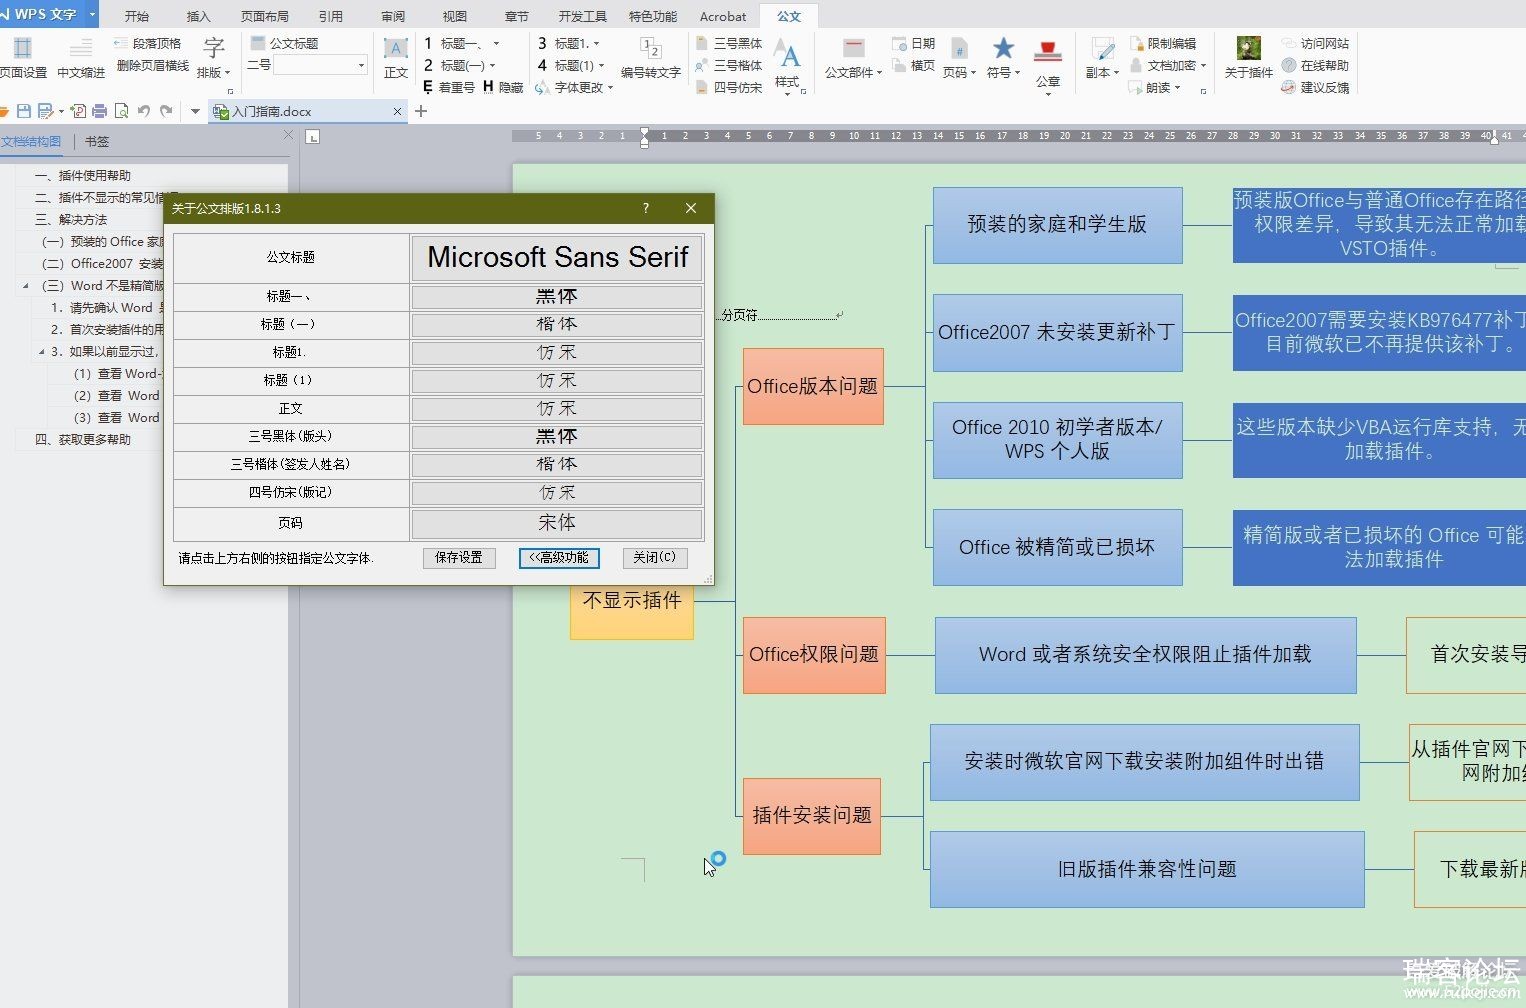Expand the 标题1. heading dropdown arrow

[597, 44]
